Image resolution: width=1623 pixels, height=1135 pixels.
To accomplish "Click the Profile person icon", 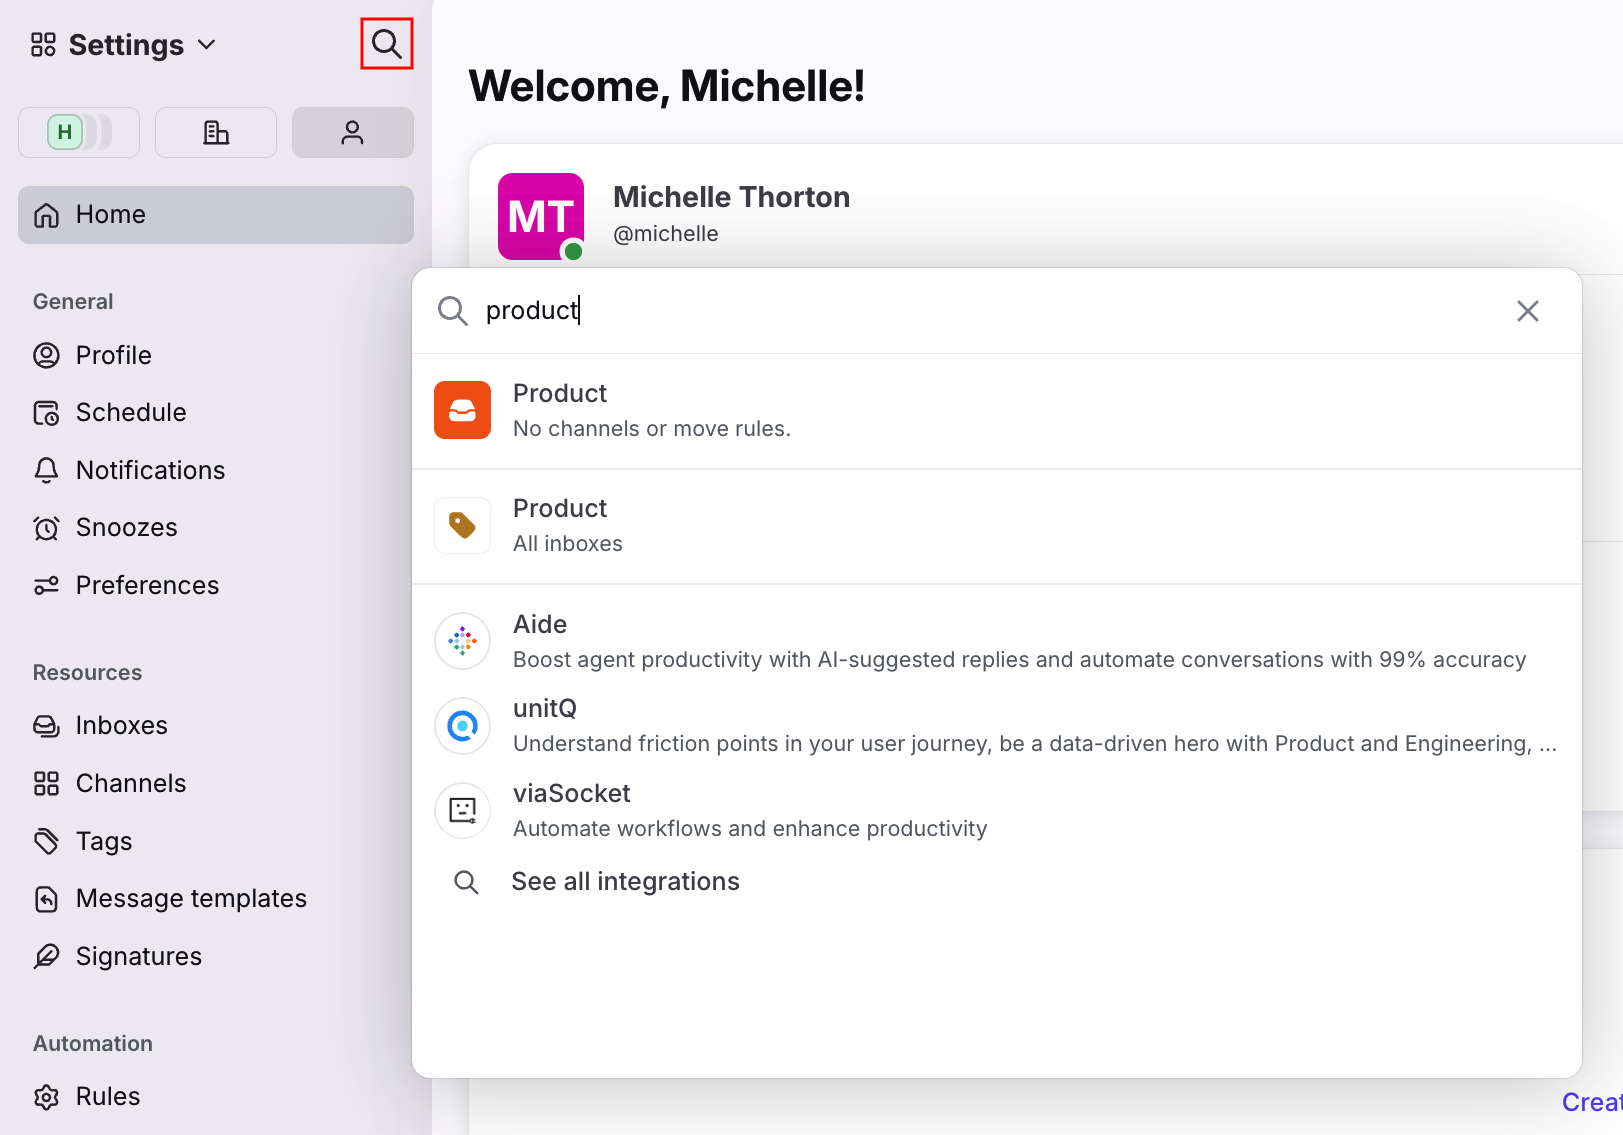I will tap(46, 355).
